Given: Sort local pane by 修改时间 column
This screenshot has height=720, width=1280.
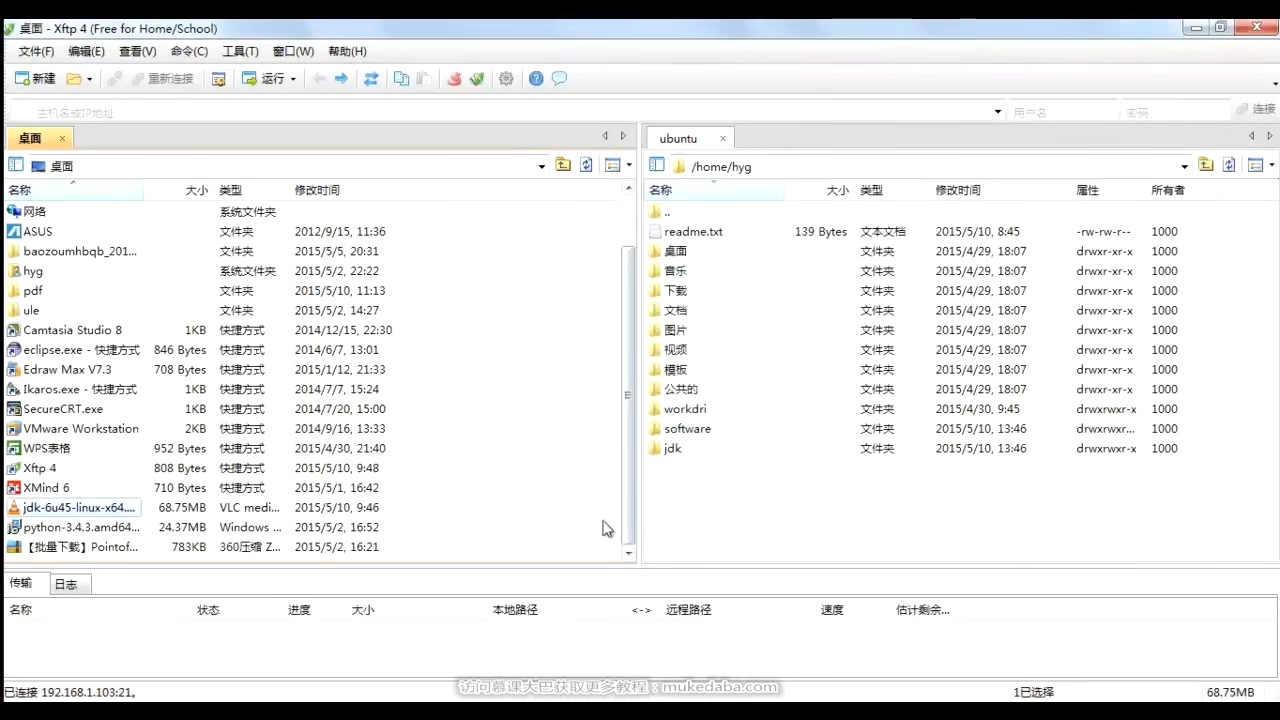Looking at the screenshot, I should tap(317, 190).
